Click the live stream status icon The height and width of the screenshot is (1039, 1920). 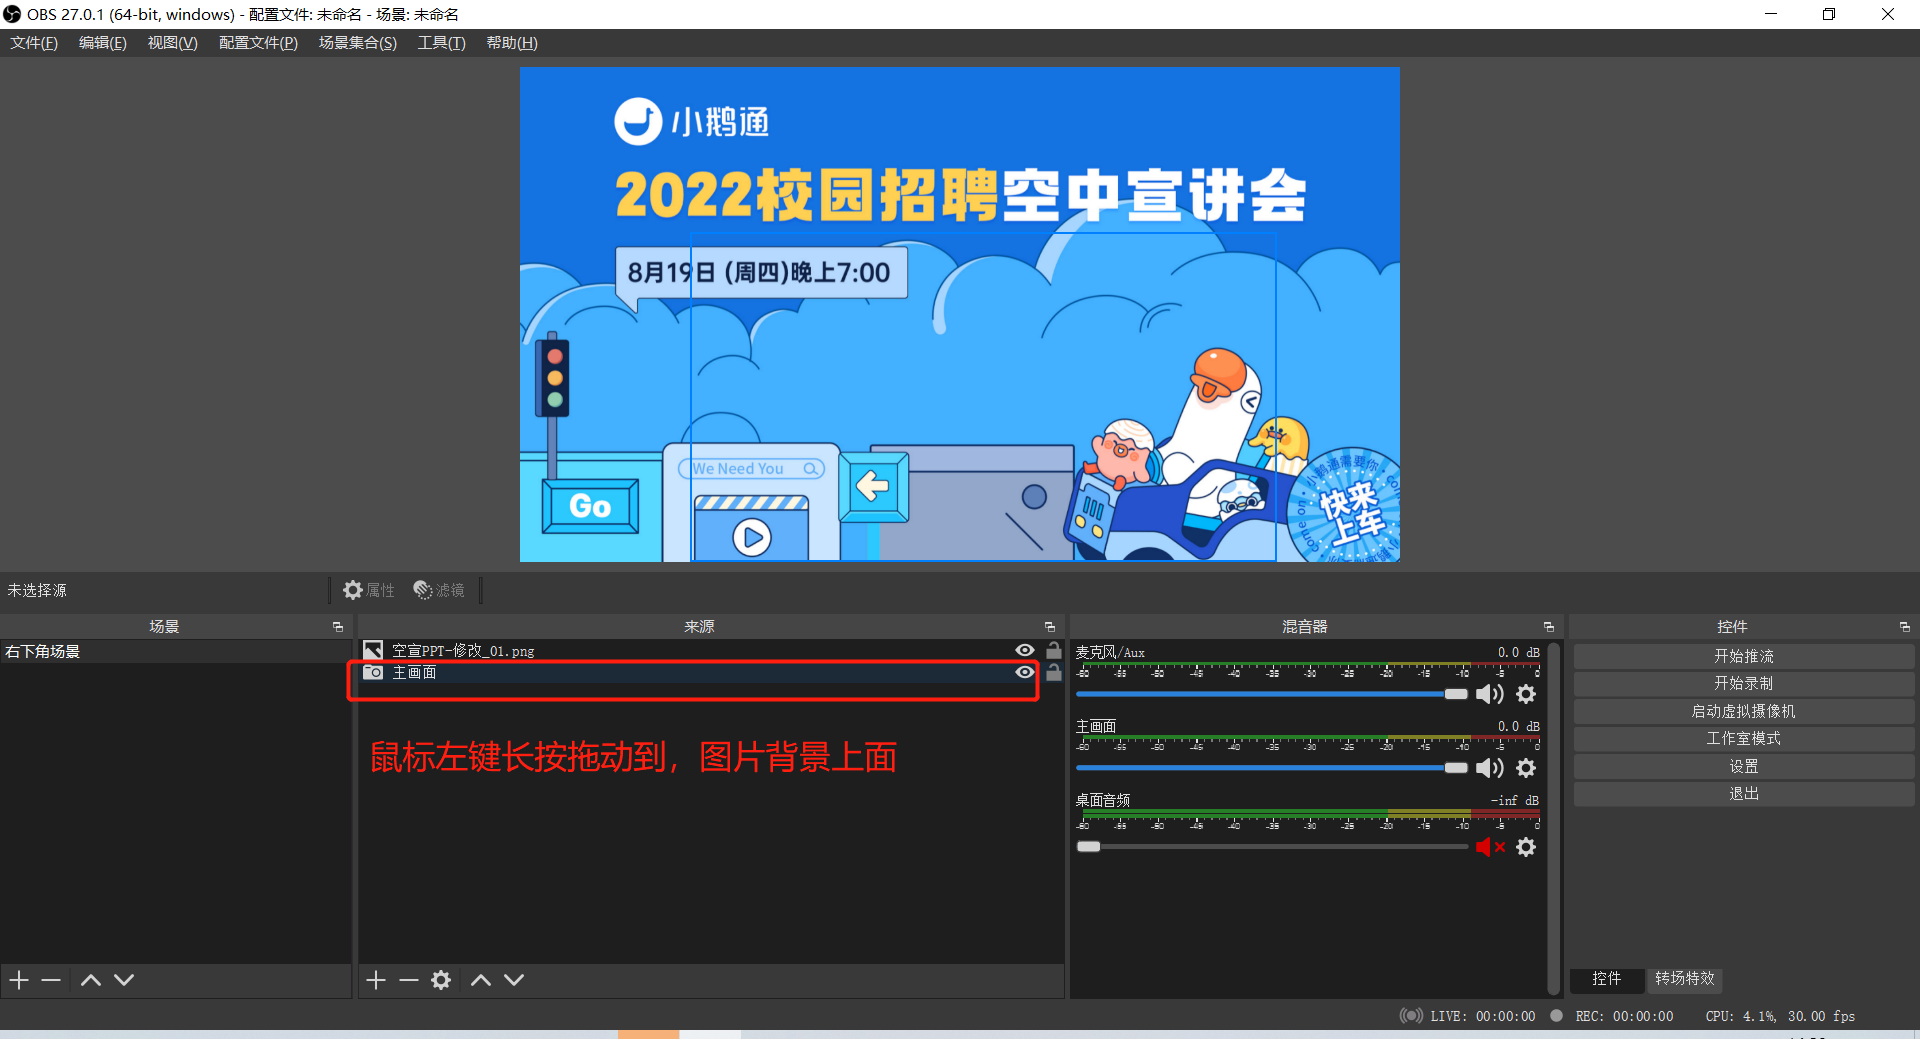(1411, 1016)
